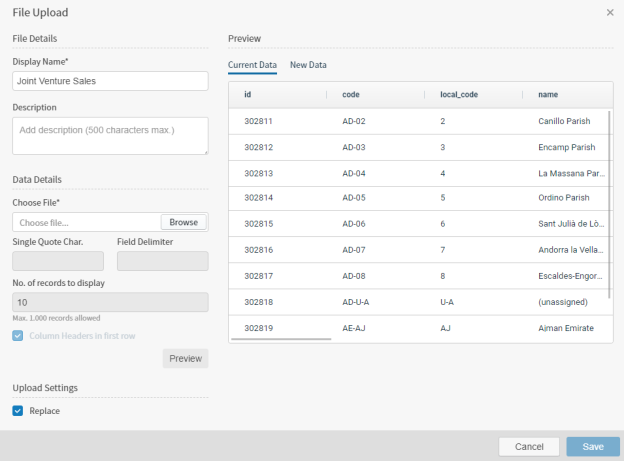Switch to the New Data tab
624x461 pixels.
pos(308,65)
